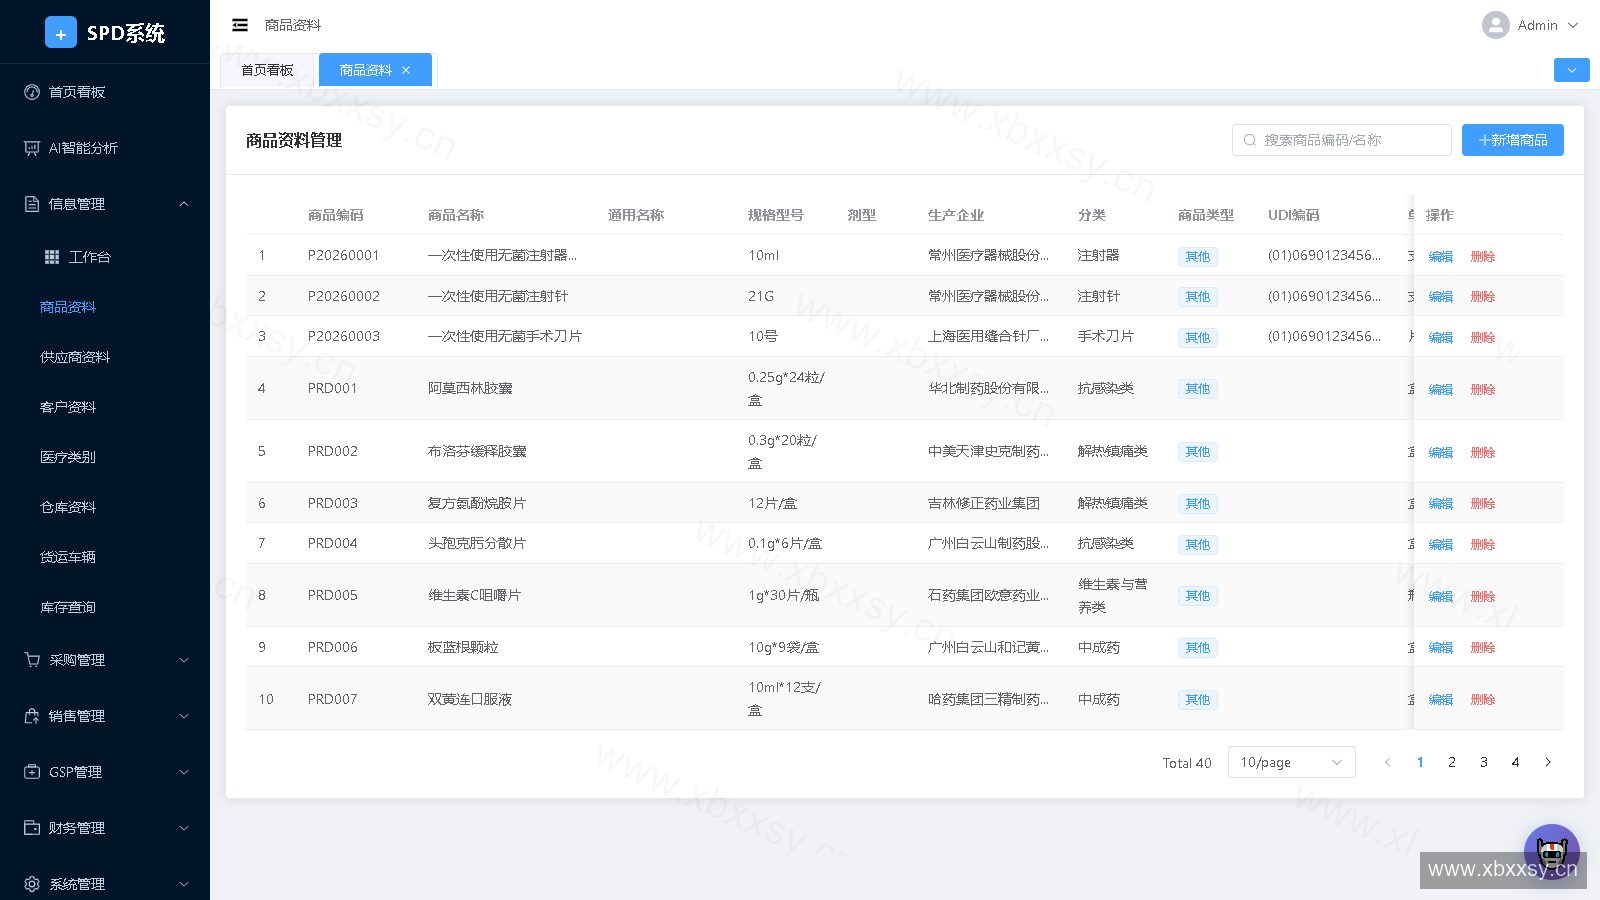The width and height of the screenshot is (1600, 900).
Task: Collapse sidebar with the hamburger icon
Action: [x=240, y=25]
